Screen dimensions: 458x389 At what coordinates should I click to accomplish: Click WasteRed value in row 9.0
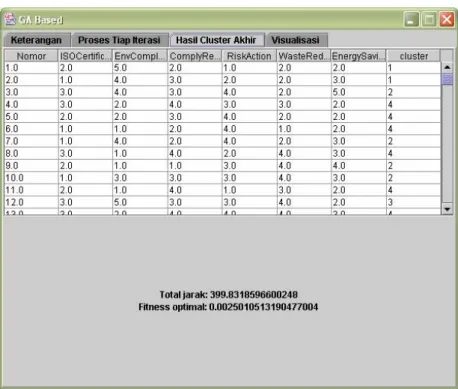[304, 165]
